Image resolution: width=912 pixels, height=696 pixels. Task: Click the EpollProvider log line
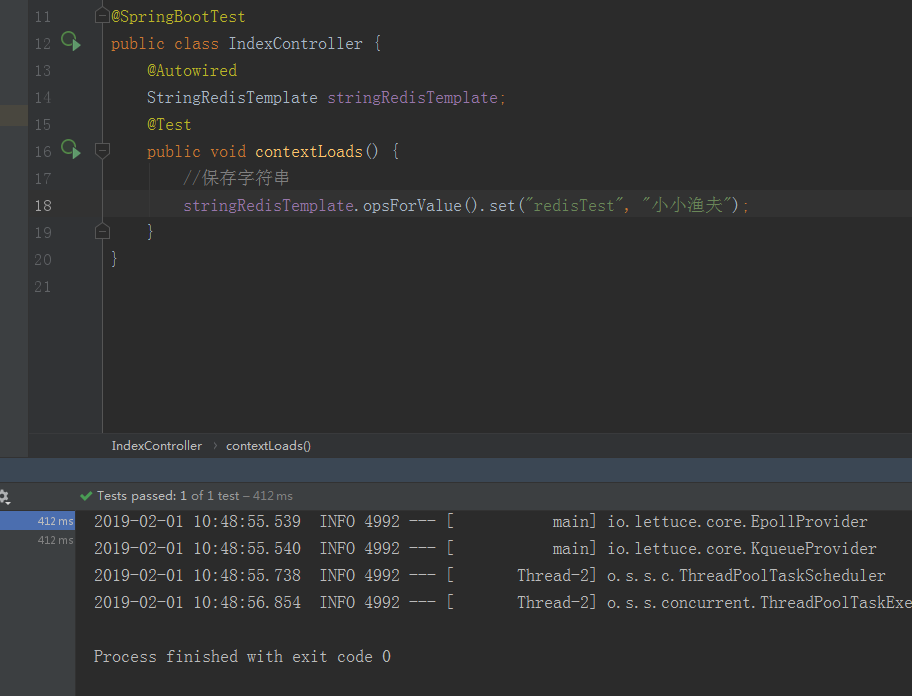coord(480,522)
